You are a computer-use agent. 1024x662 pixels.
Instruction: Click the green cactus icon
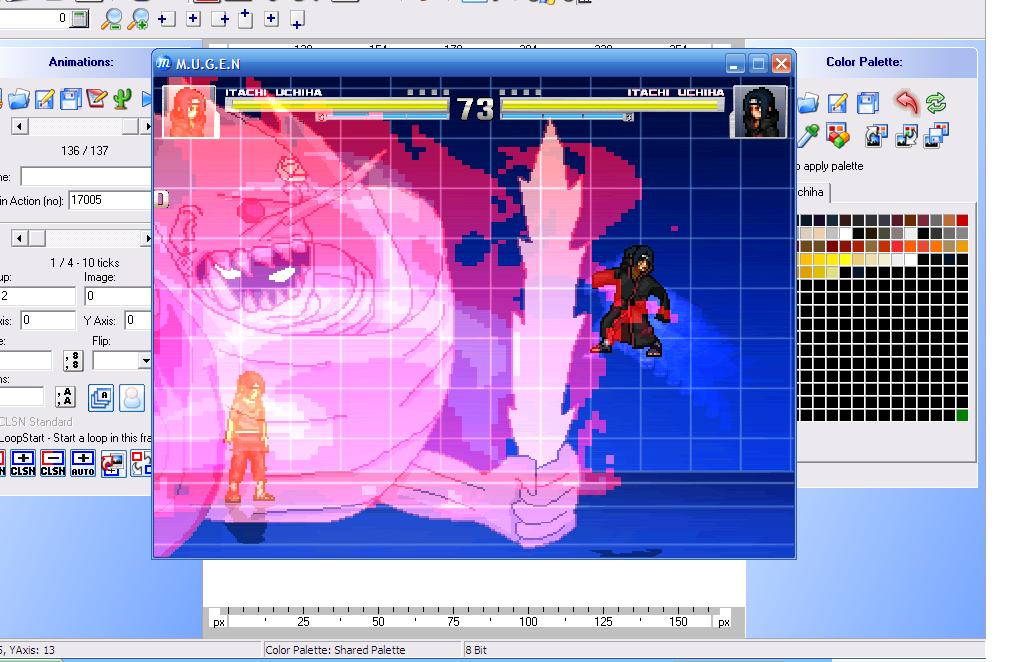coord(122,99)
